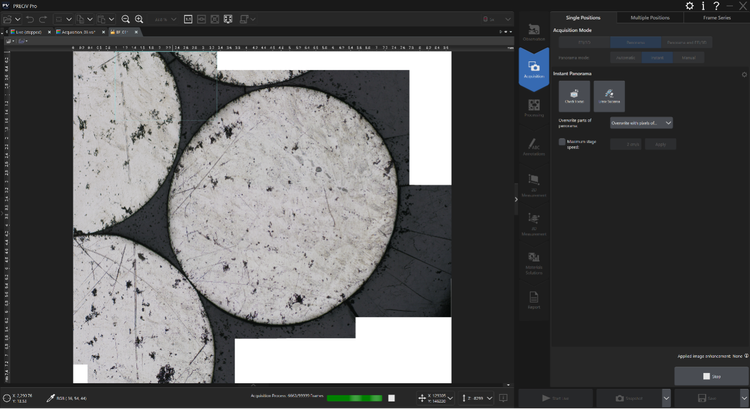Click the Check Finder button icon
Viewport: 750px width, 410px height.
(x=573, y=96)
